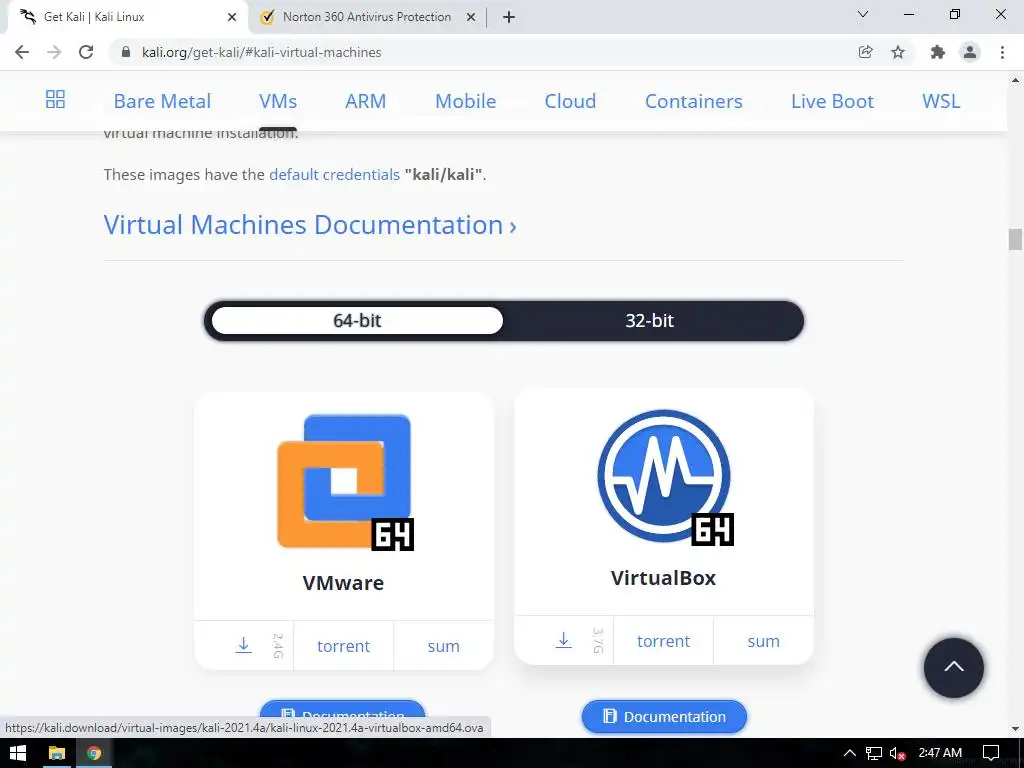Open the VMware Documentation button

tap(343, 709)
